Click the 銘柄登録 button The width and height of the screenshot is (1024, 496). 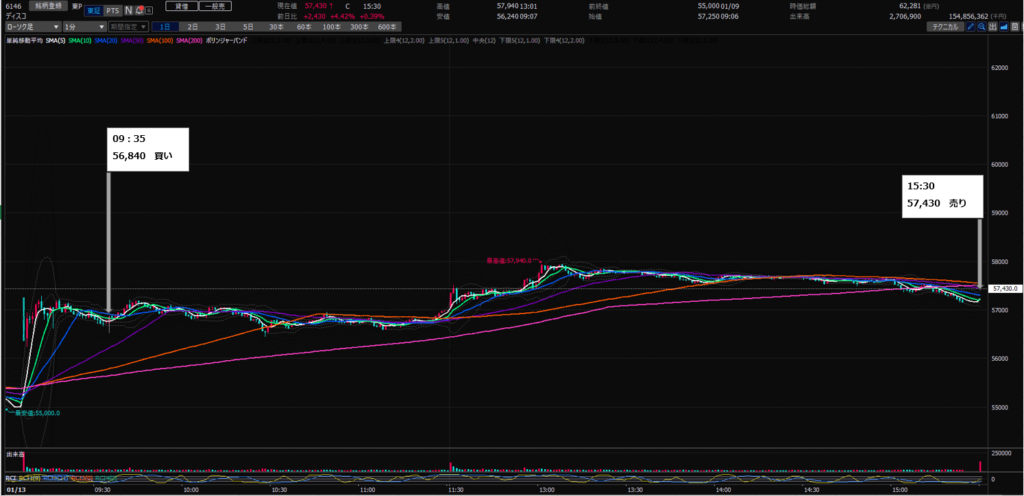click(x=46, y=7)
